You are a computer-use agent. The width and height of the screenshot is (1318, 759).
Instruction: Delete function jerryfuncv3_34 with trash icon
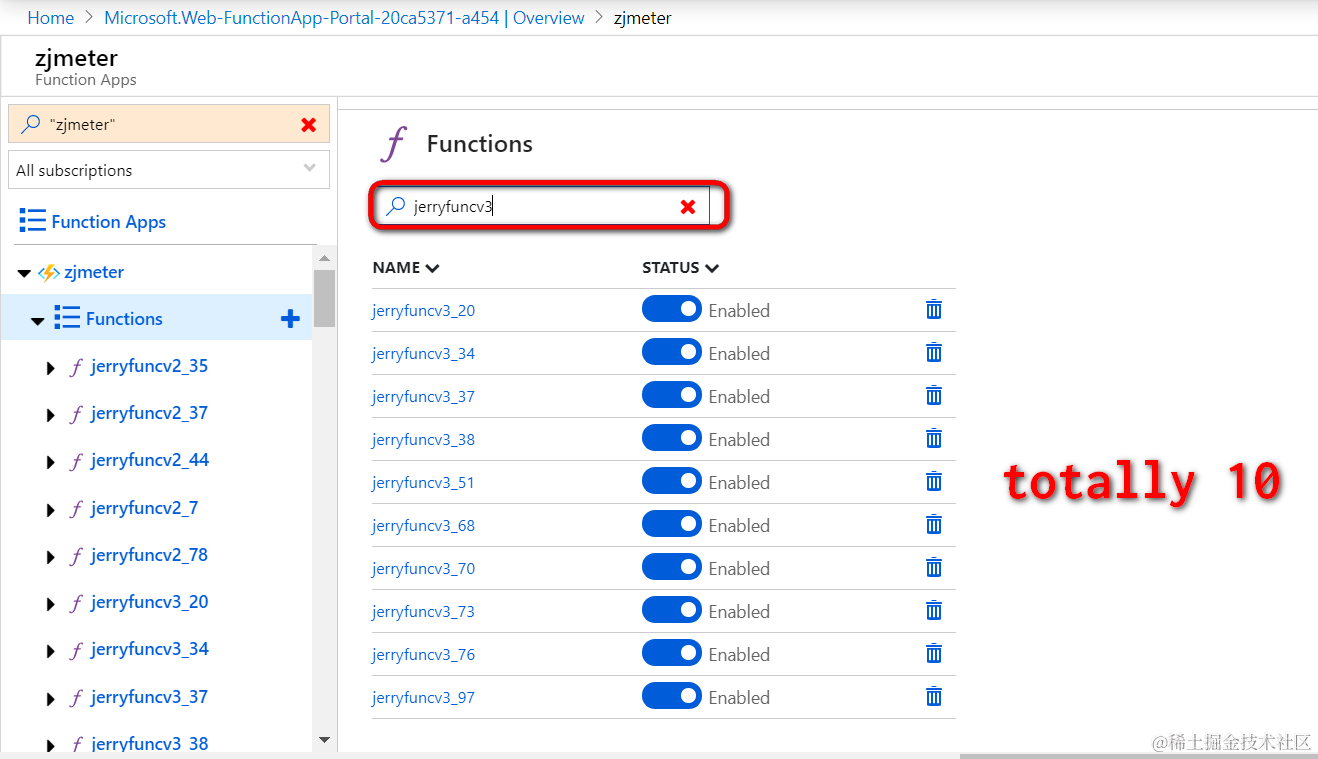click(x=933, y=353)
